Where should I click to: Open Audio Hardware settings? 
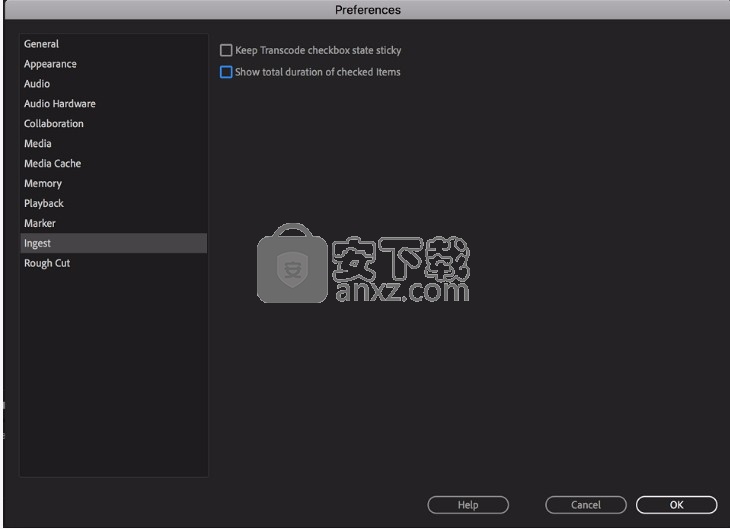point(114,104)
